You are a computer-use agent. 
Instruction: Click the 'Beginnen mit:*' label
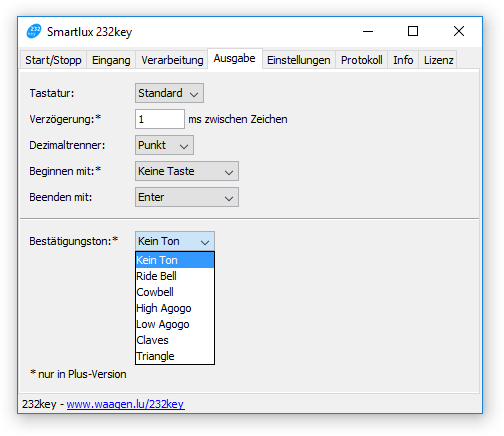[x=65, y=171]
